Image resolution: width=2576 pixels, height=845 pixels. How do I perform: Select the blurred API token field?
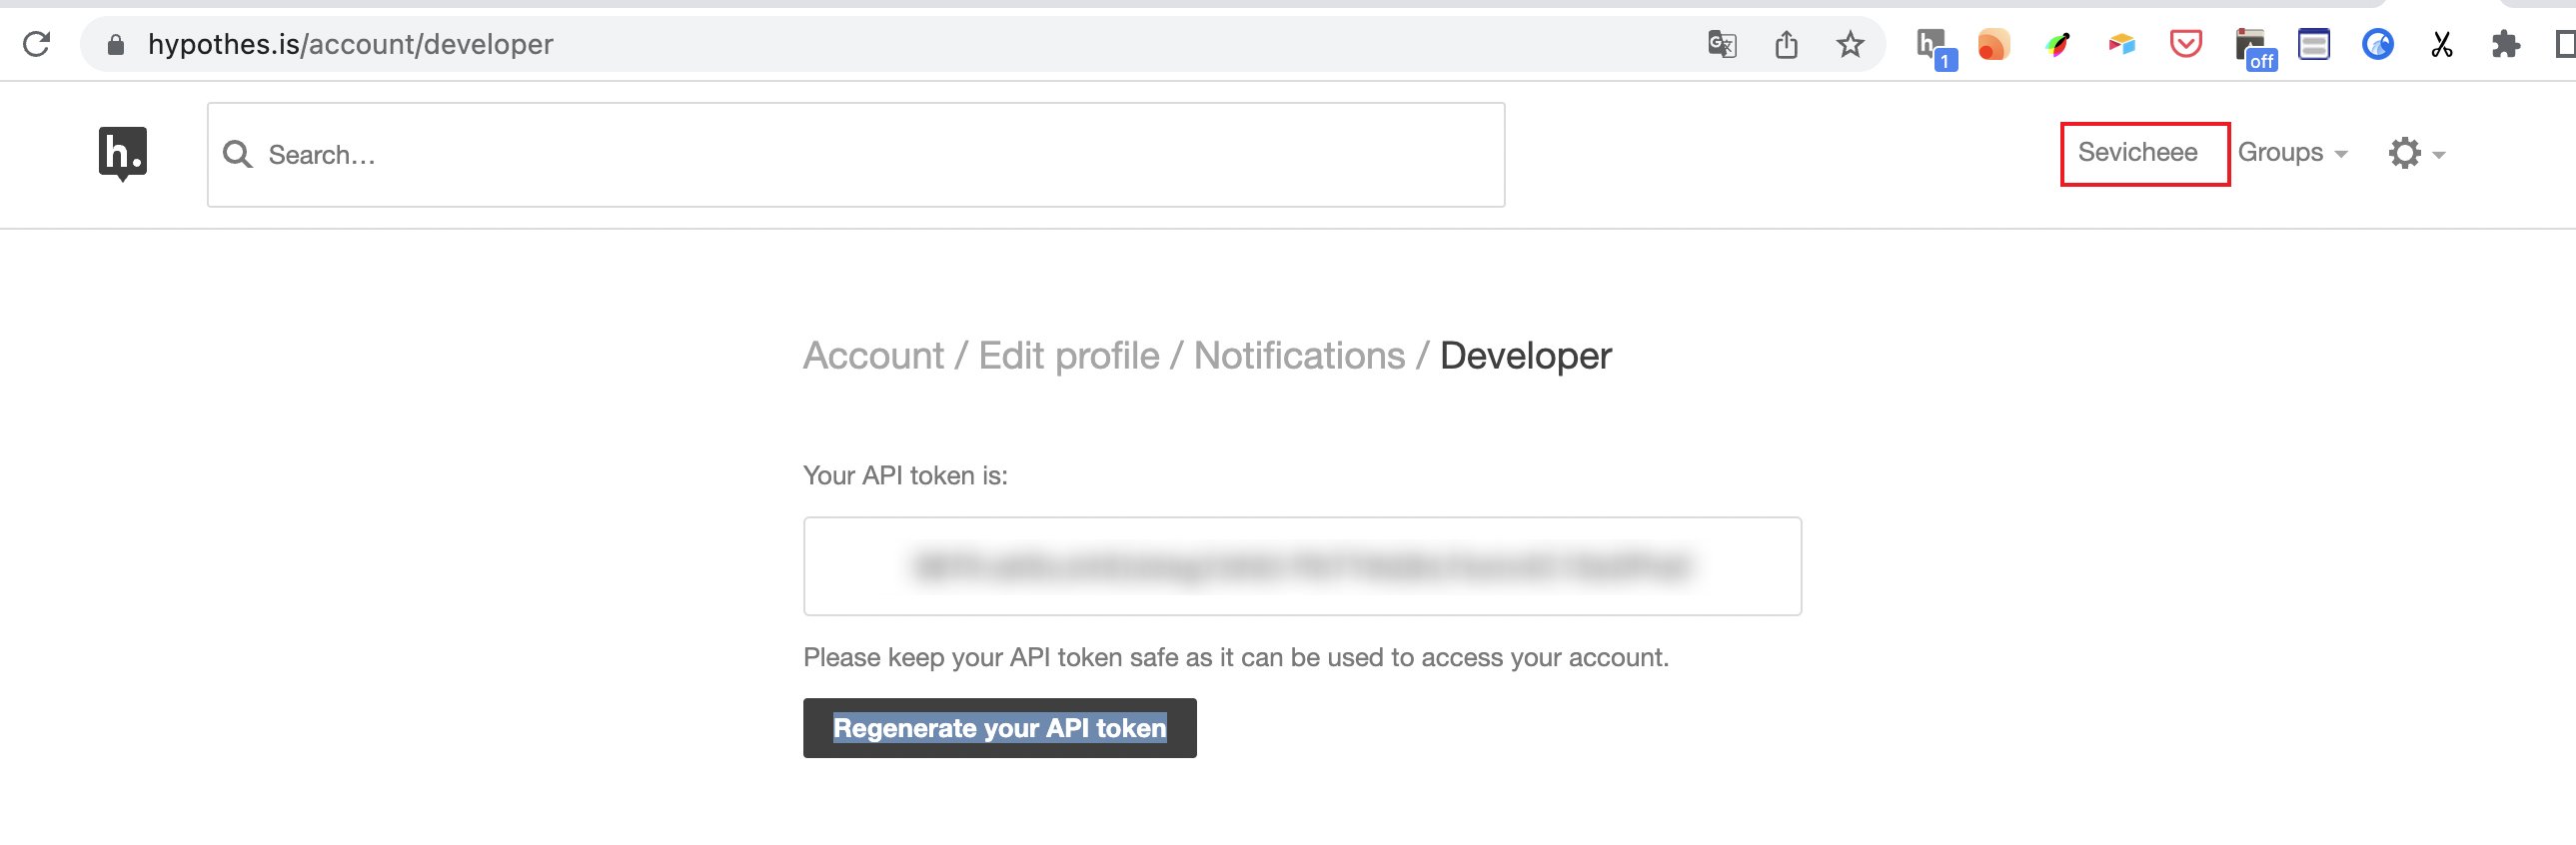coord(1302,566)
